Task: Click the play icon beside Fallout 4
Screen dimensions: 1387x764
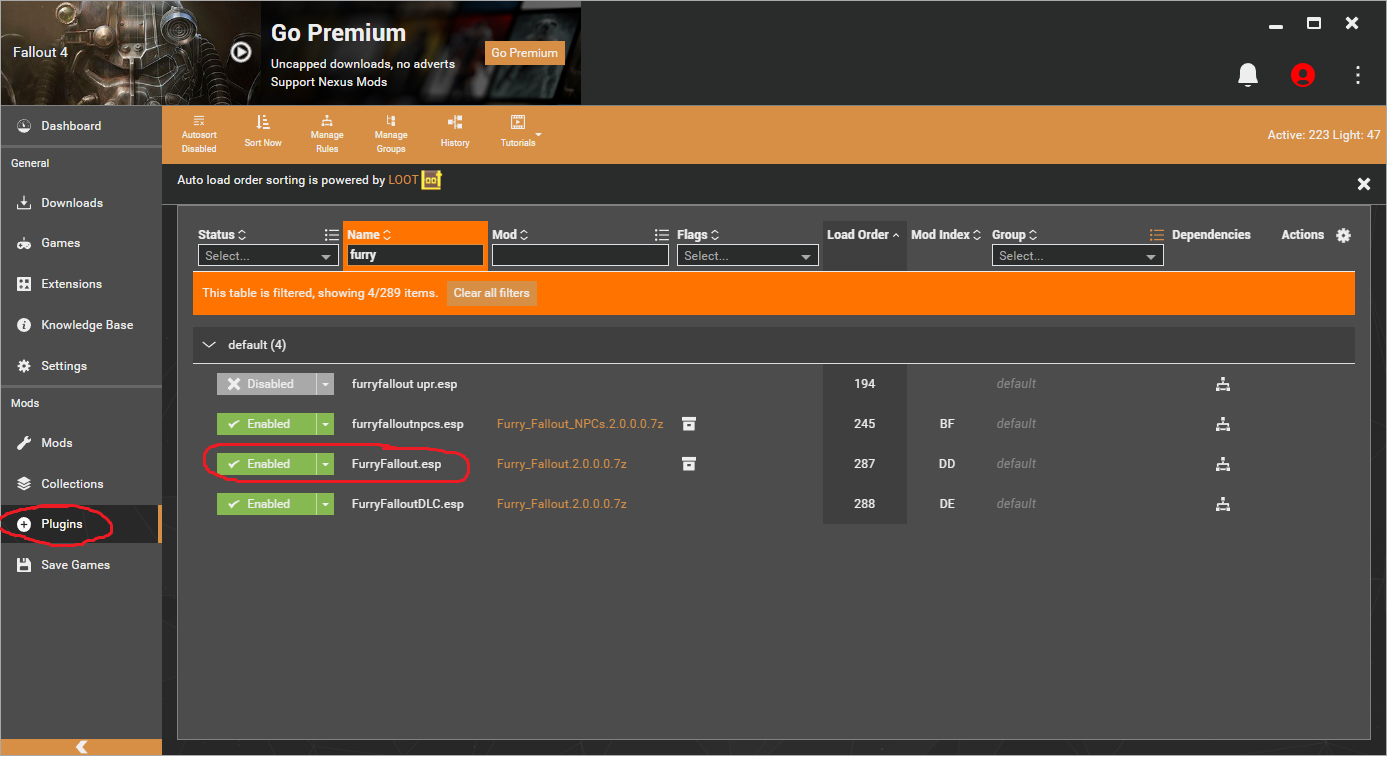Action: point(241,52)
